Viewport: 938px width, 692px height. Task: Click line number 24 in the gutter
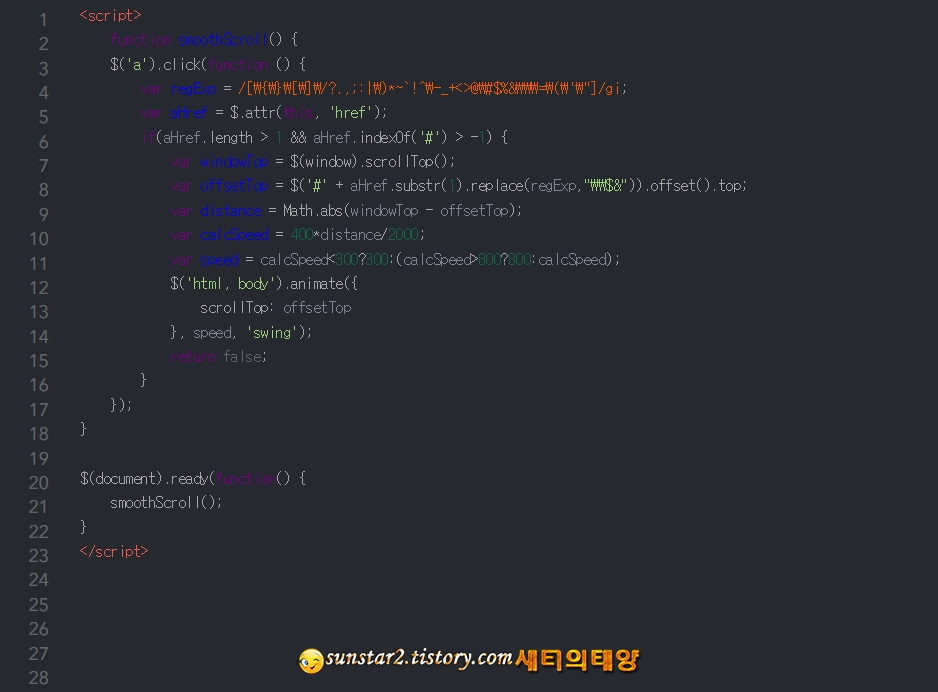39,580
